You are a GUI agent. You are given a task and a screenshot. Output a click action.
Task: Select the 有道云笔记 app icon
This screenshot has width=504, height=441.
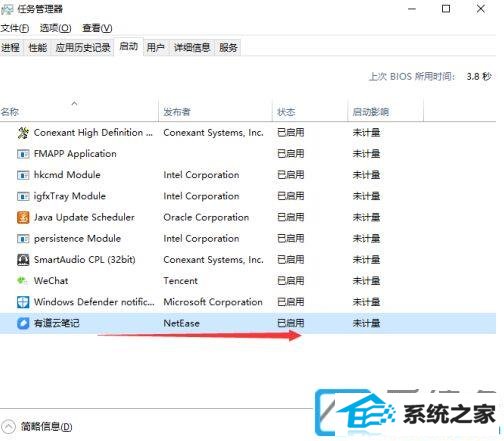(23, 323)
